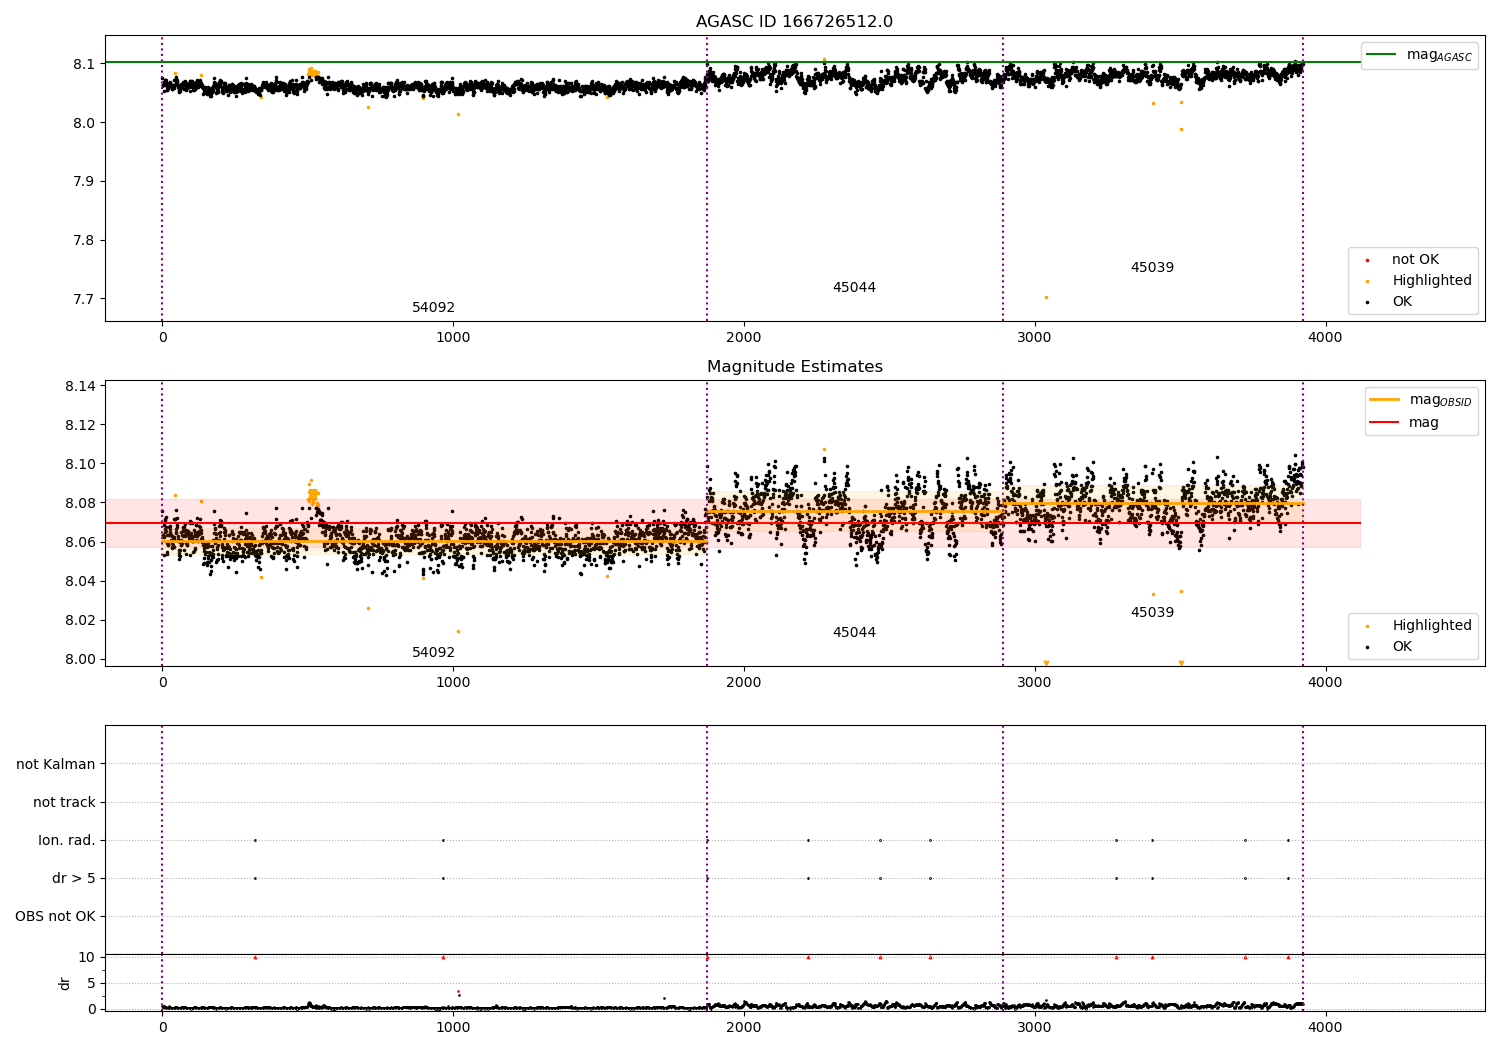
Task: Click x-tick 2000 under the top plot
Action: [x=744, y=338]
